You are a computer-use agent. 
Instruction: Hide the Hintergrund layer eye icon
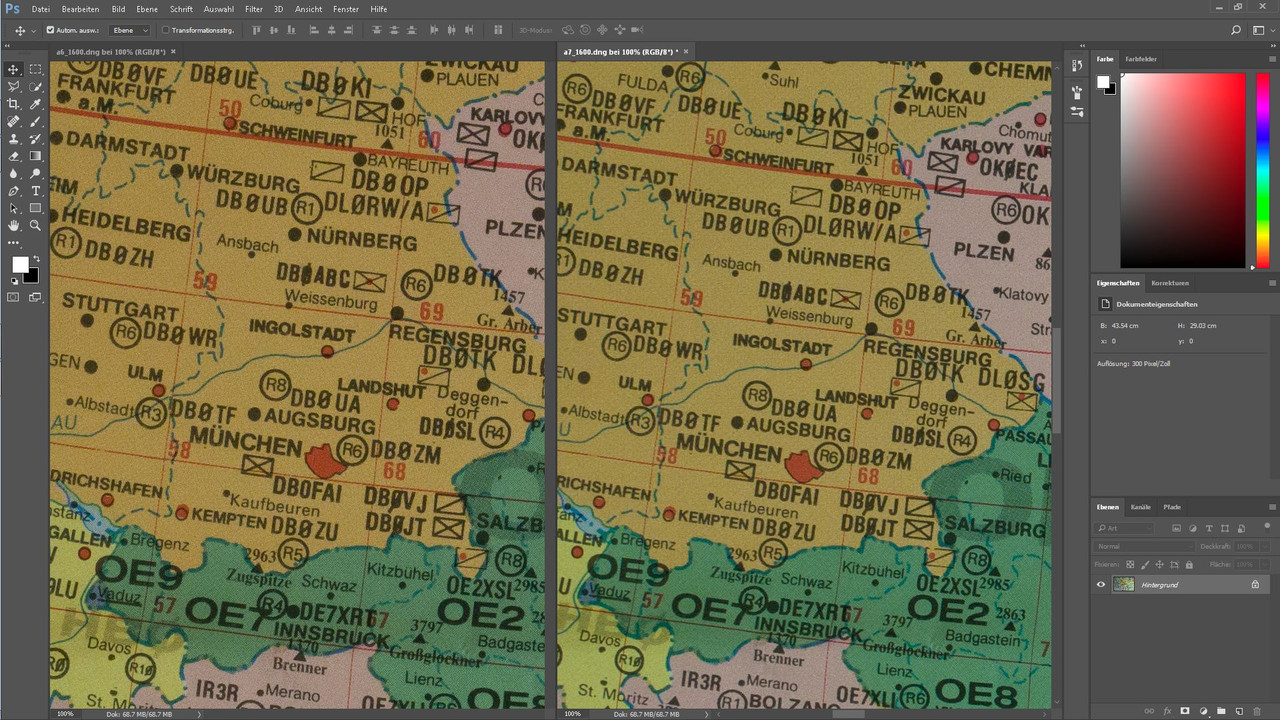[1101, 584]
